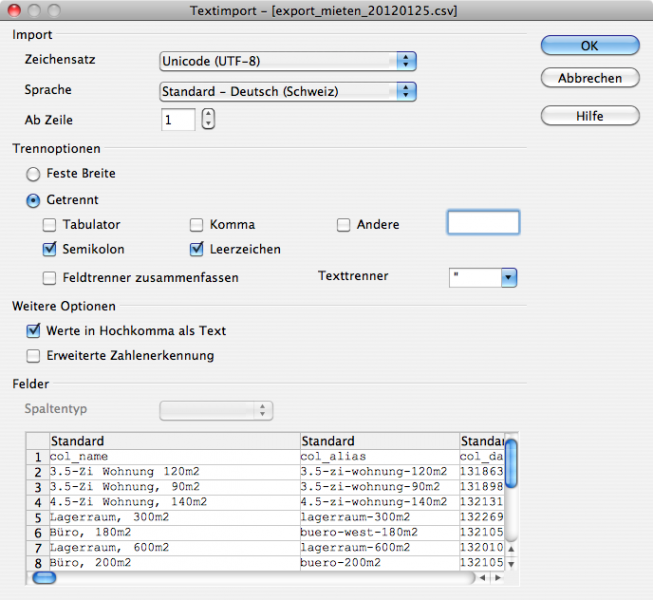Expand the Sprache dropdown list
Screen dimensions: 653x600
288,92
